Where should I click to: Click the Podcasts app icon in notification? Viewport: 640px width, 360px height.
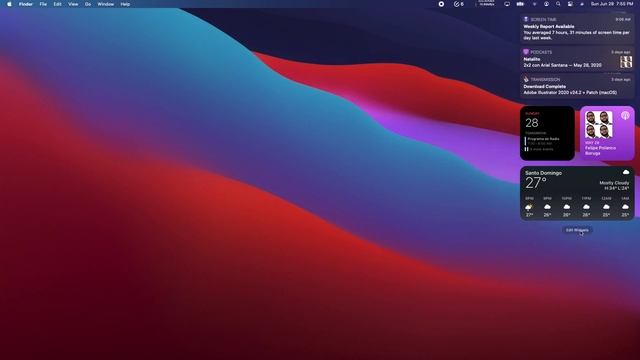(x=526, y=52)
